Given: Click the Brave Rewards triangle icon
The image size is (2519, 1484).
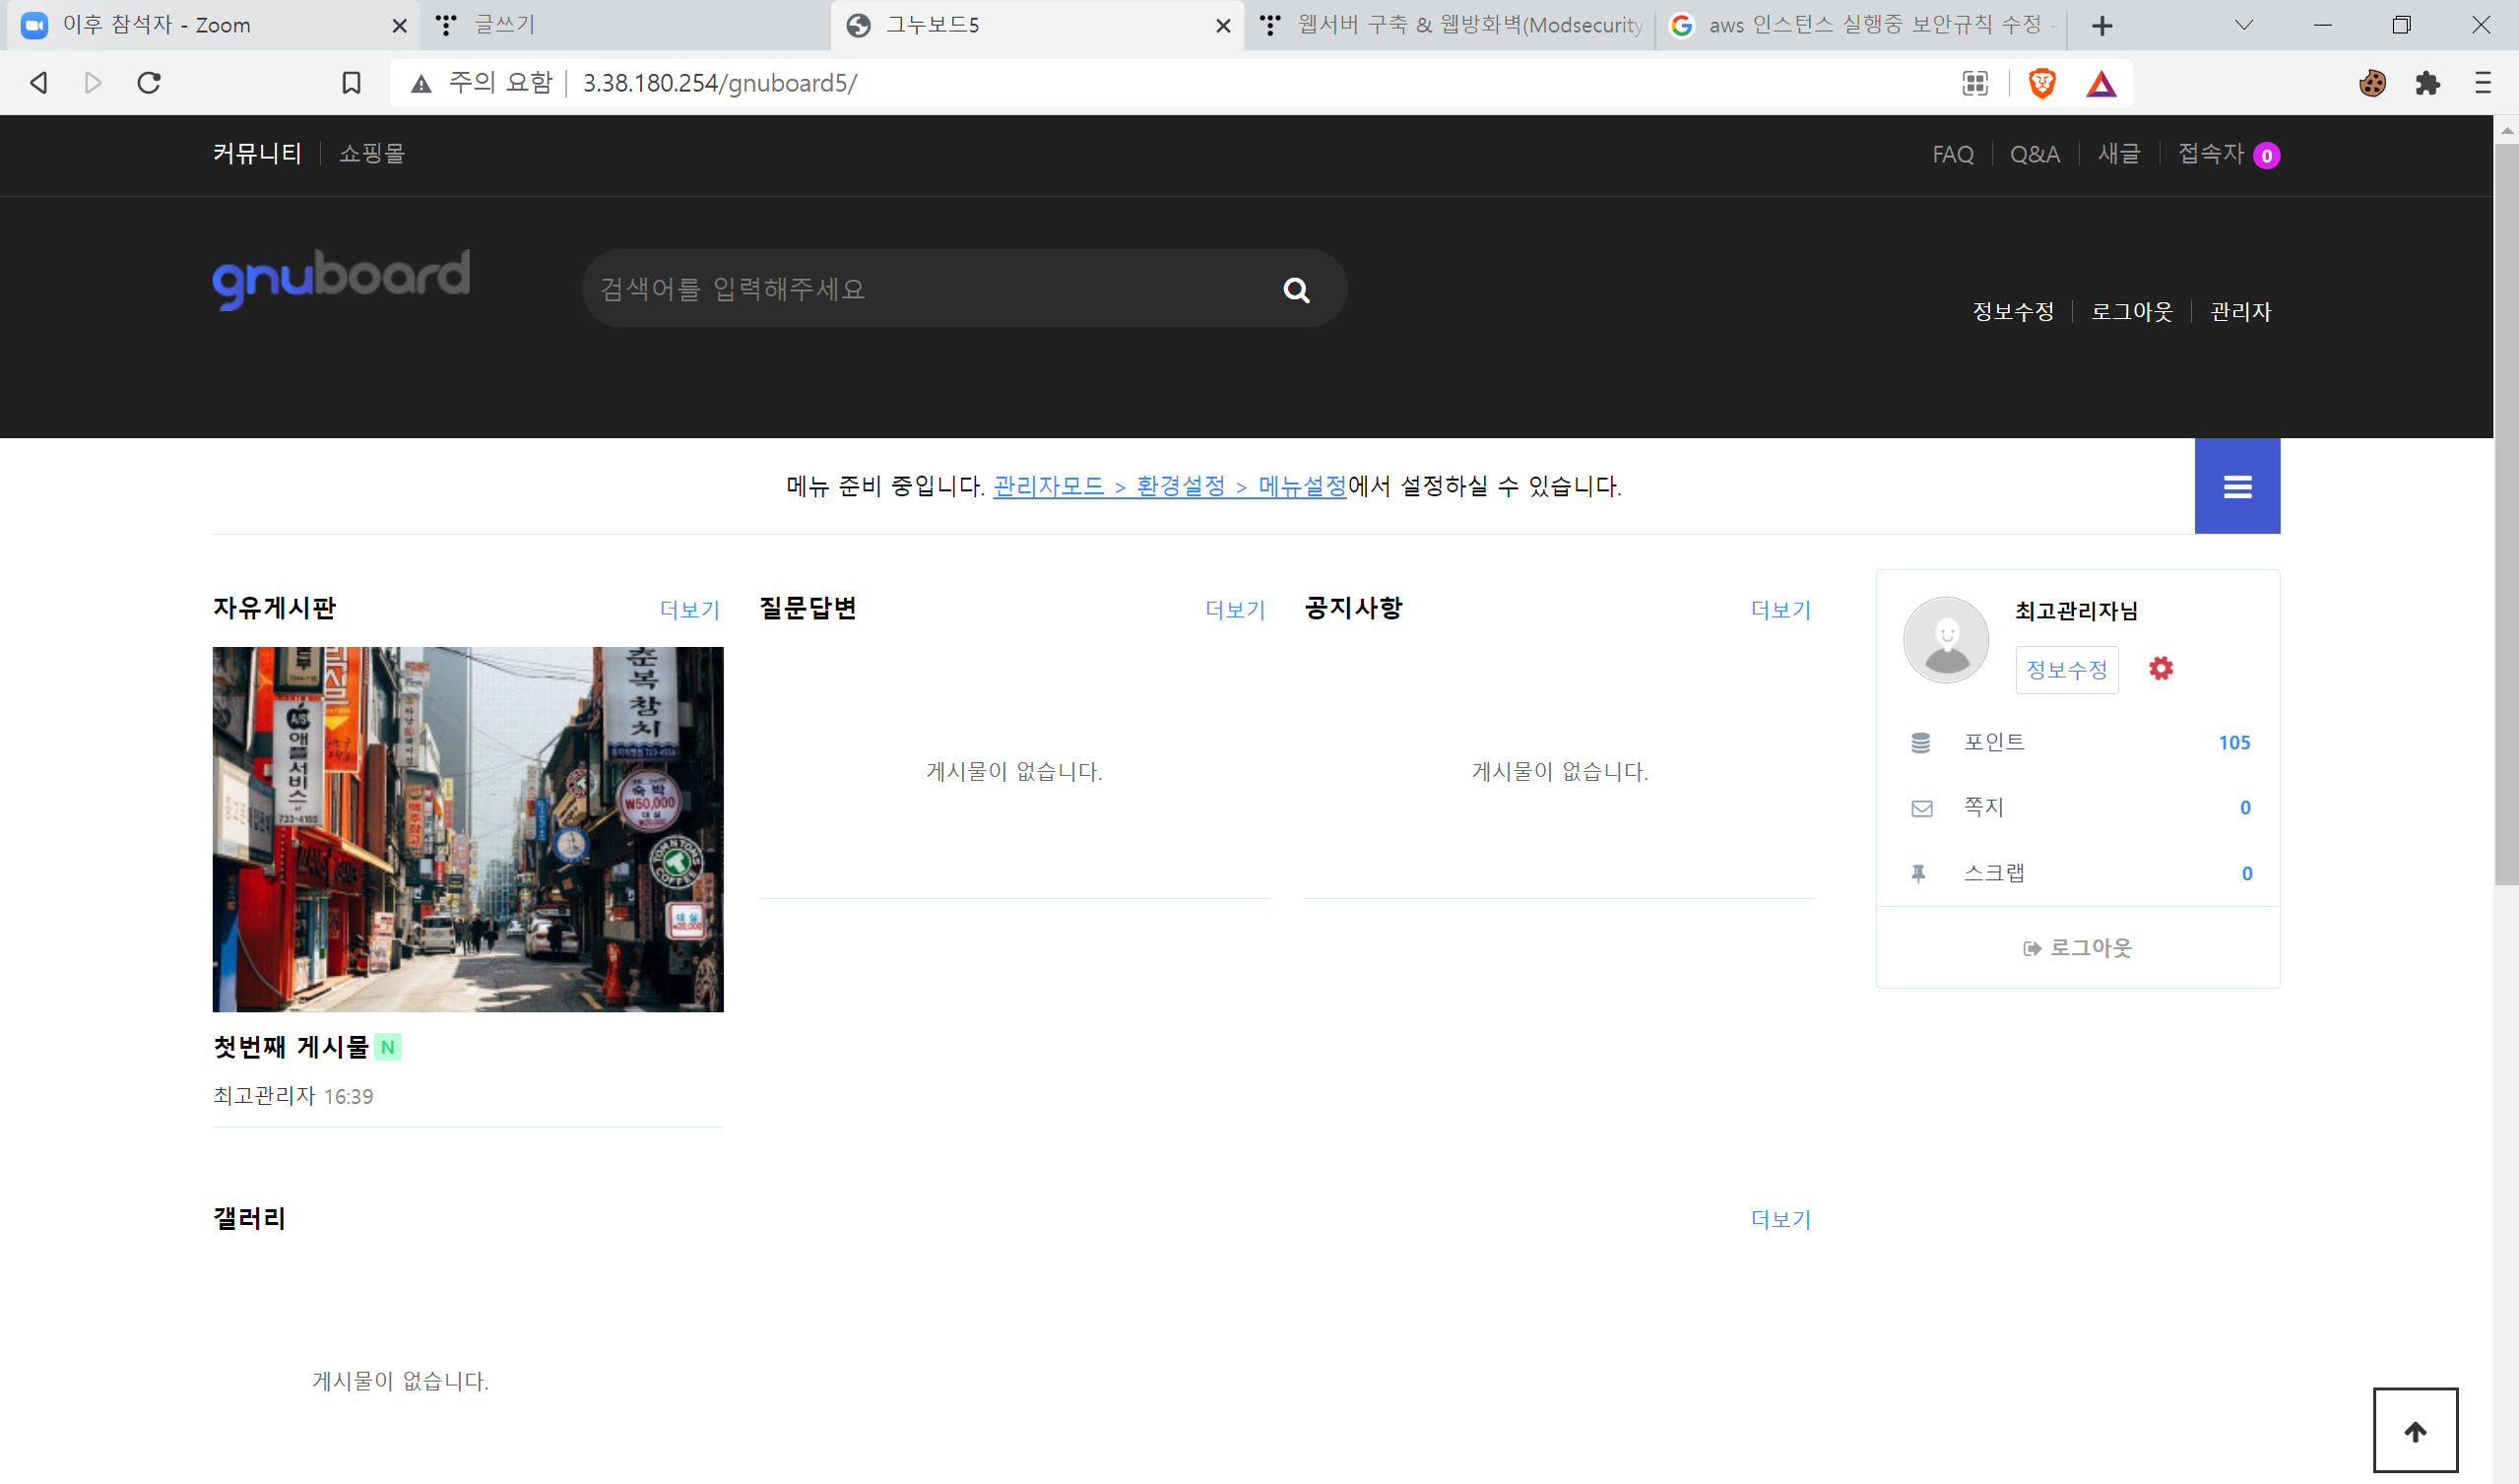Looking at the screenshot, I should tap(2101, 84).
